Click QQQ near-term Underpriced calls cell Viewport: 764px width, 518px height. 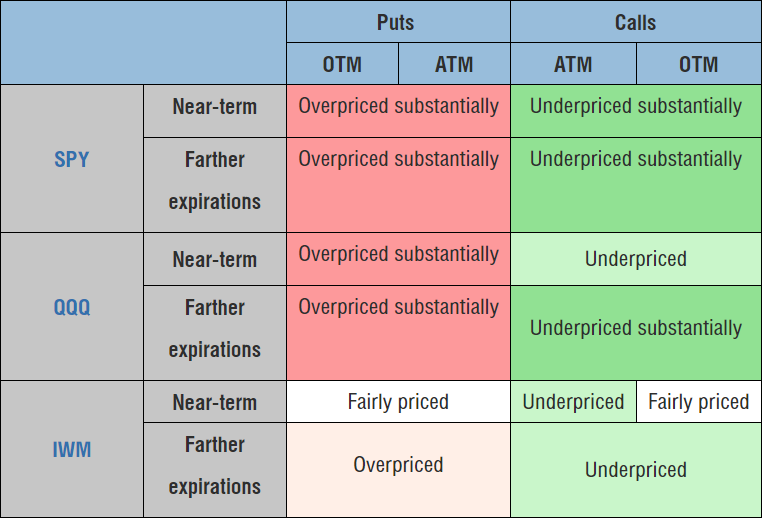[636, 259]
